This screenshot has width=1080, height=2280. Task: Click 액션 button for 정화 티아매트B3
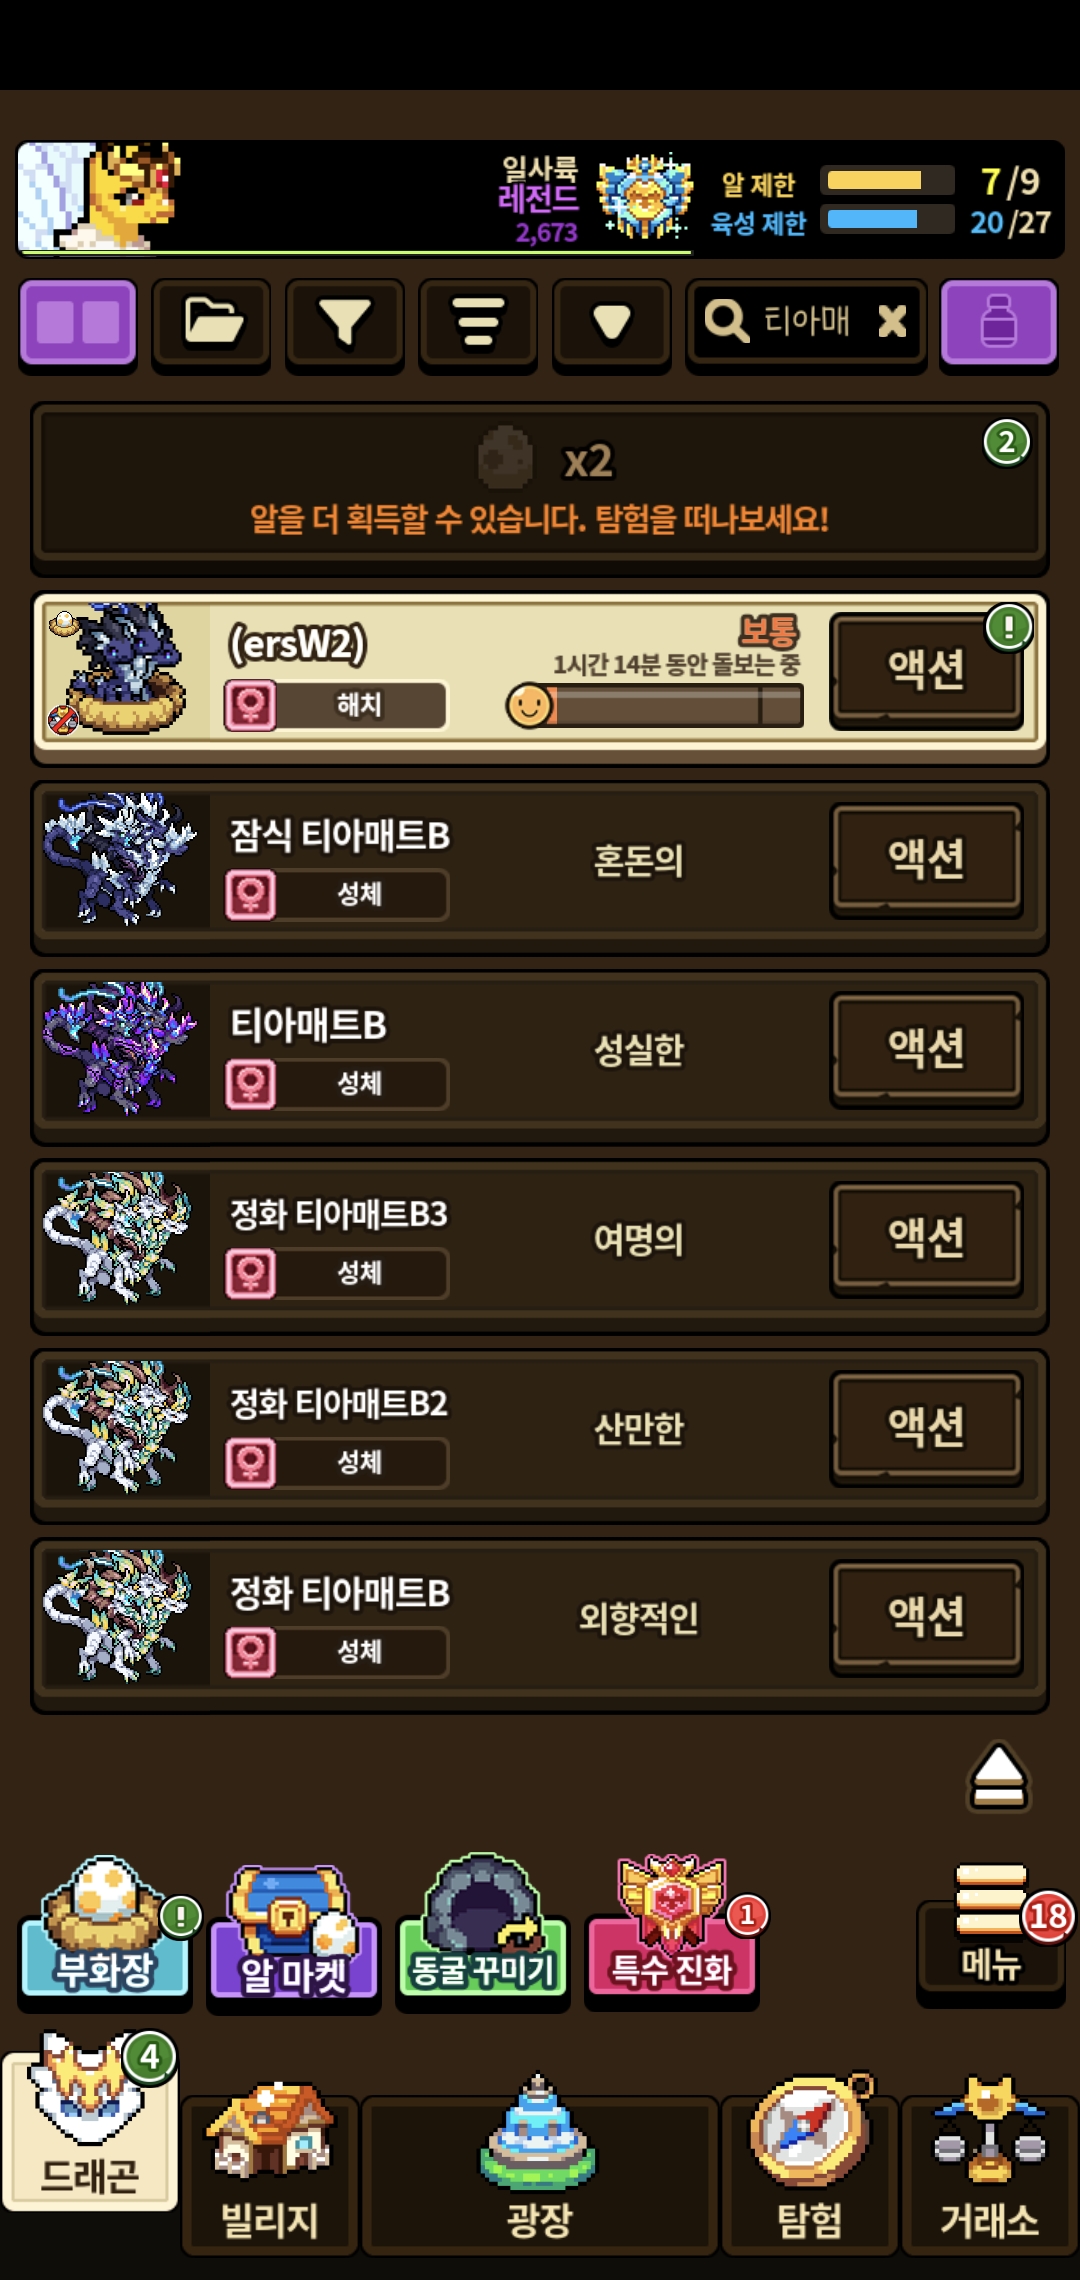coord(926,1237)
